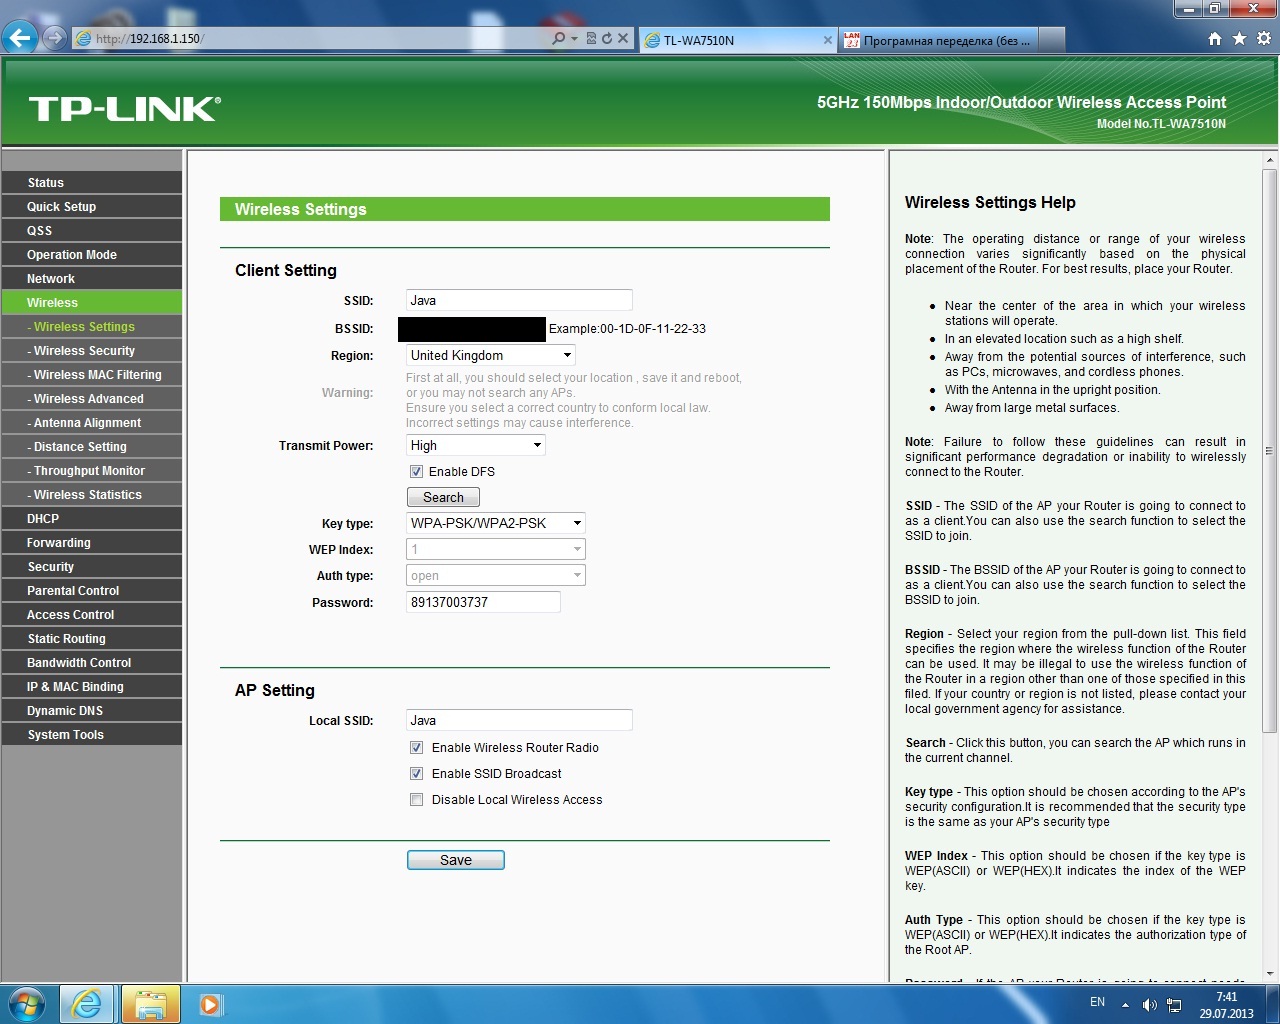Open the Transmit Power dropdown
The height and width of the screenshot is (1024, 1280).
tap(476, 446)
